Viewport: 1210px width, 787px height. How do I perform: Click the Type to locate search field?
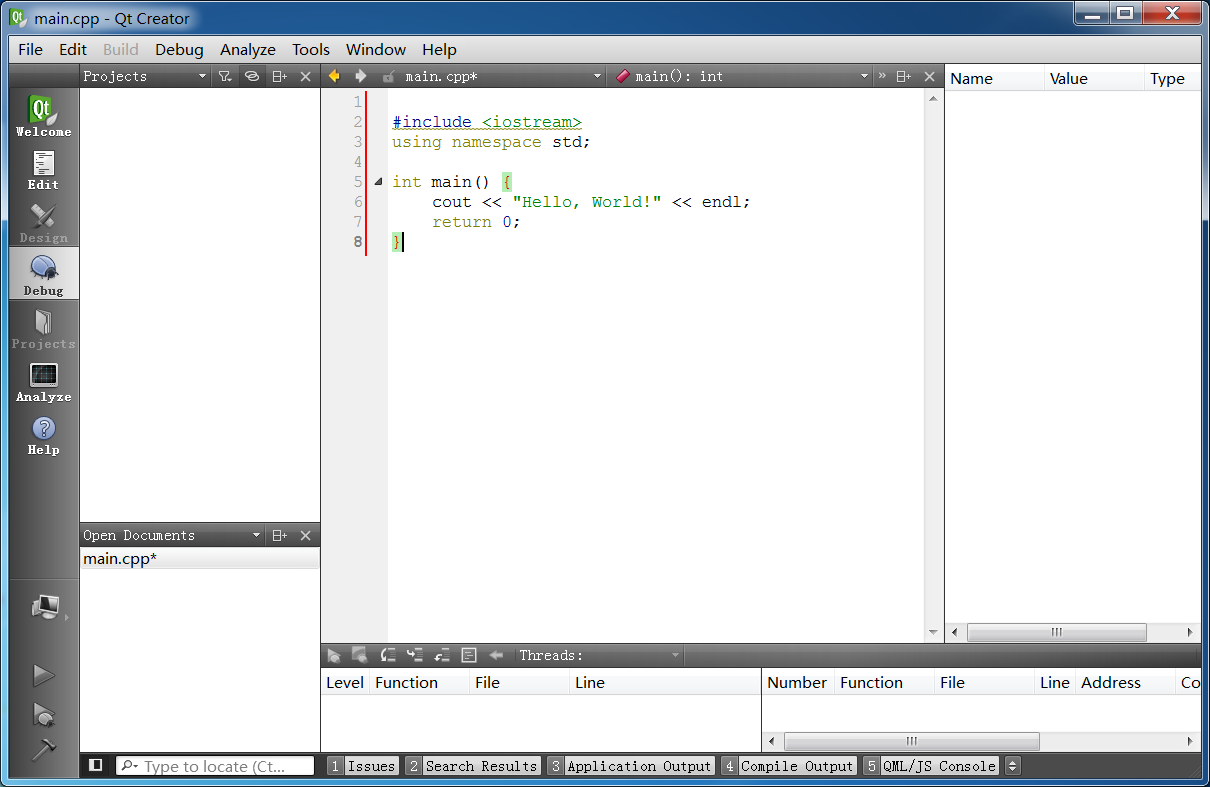point(215,766)
